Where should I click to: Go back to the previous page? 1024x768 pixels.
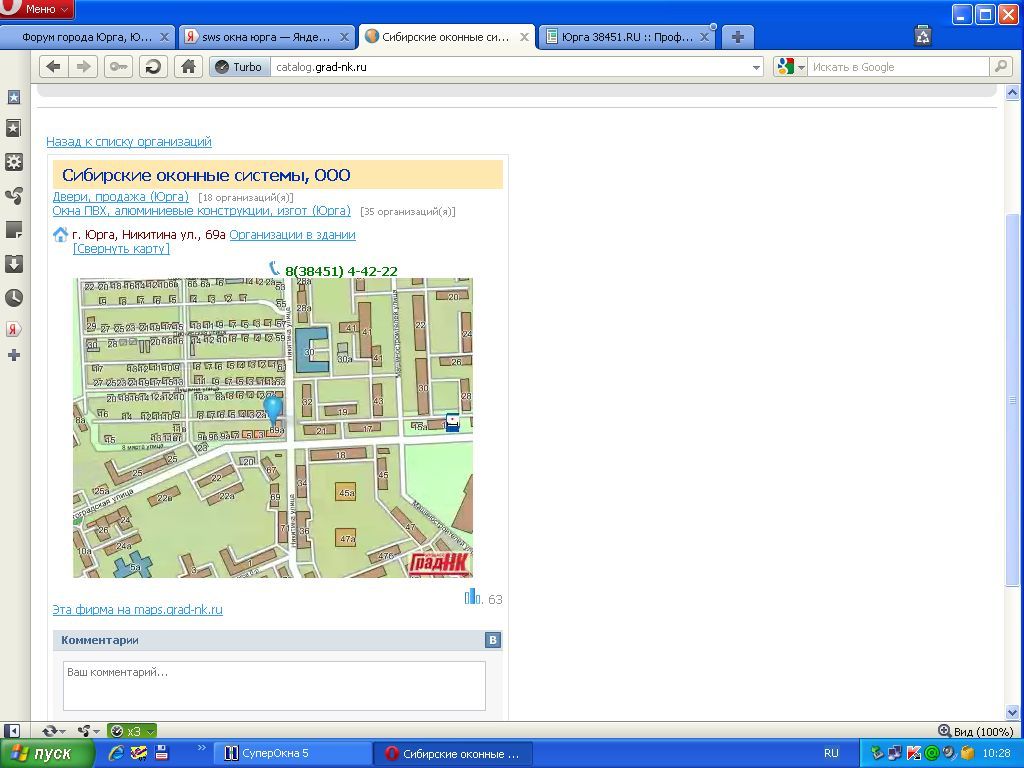pos(53,67)
